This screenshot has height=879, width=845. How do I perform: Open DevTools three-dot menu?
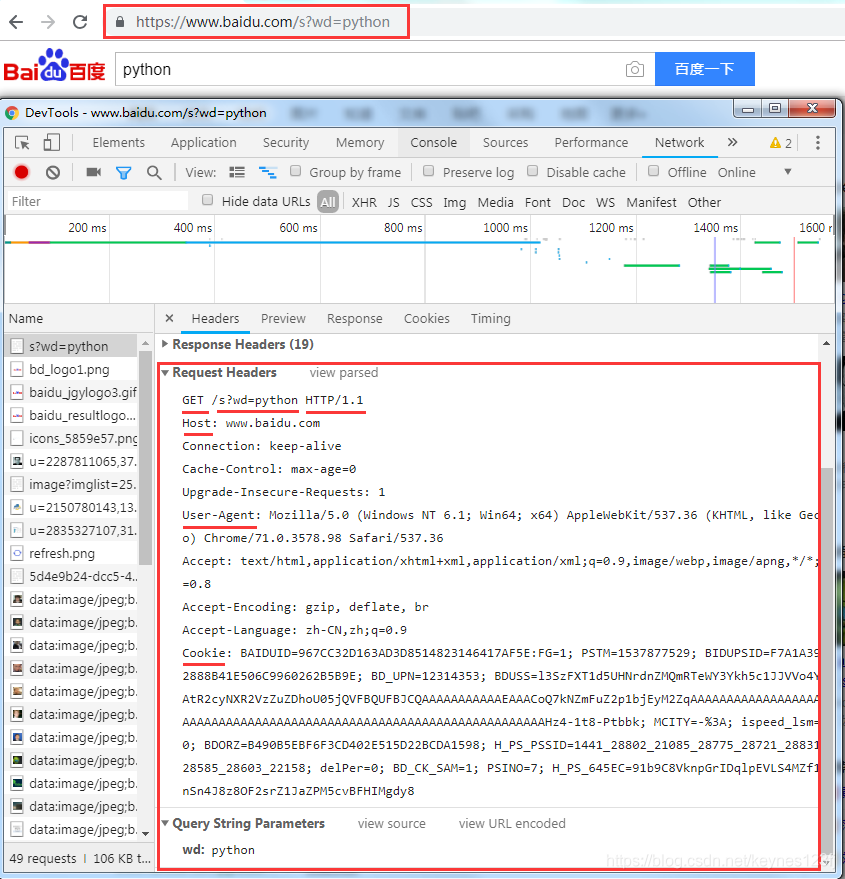point(818,142)
